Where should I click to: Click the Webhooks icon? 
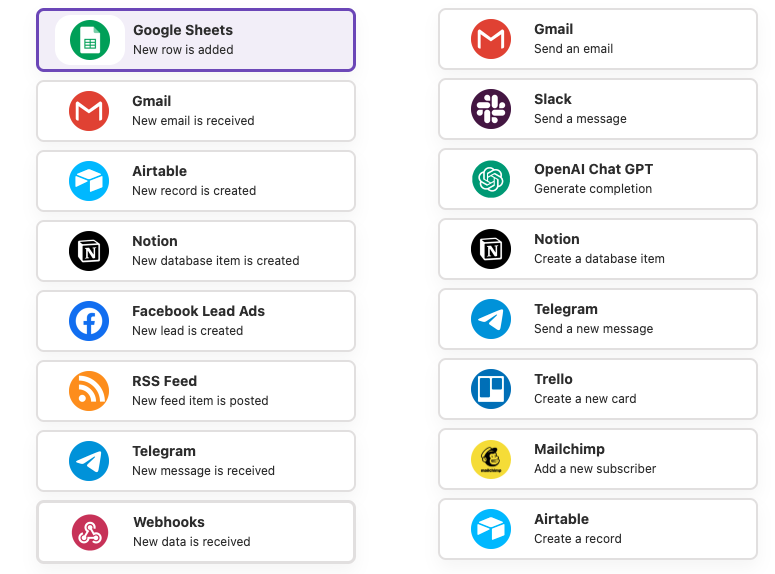[90, 532]
